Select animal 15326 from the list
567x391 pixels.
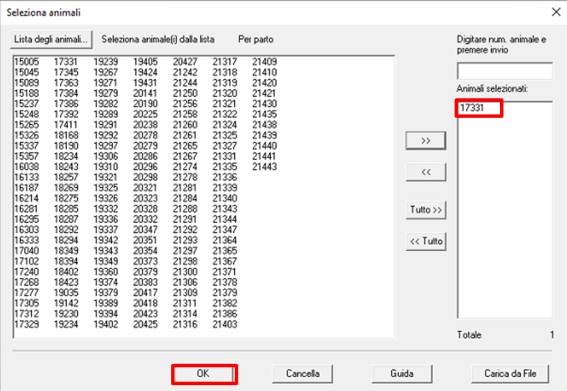(x=26, y=135)
